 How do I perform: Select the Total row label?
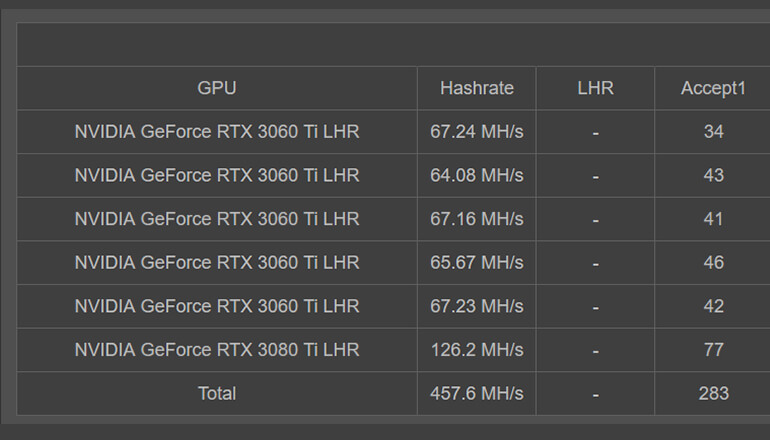(x=217, y=394)
